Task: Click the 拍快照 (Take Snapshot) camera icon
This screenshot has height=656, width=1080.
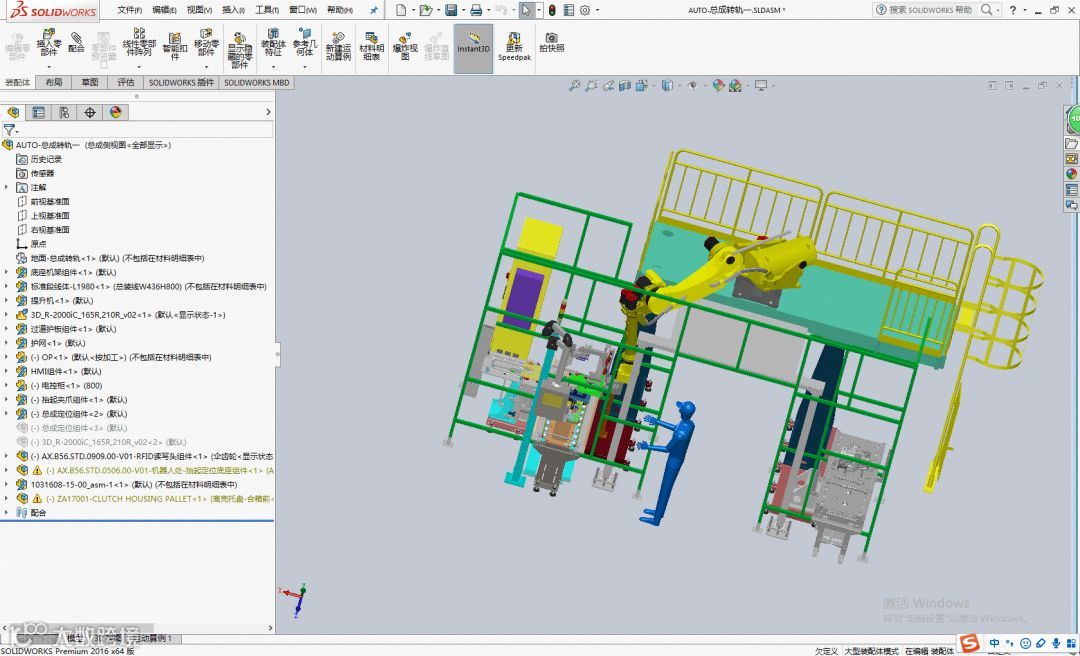Action: coord(552,42)
